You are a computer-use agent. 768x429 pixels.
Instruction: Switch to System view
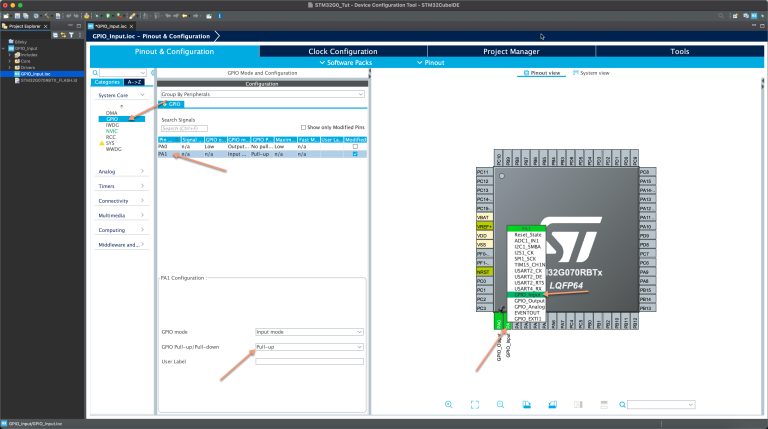[592, 73]
